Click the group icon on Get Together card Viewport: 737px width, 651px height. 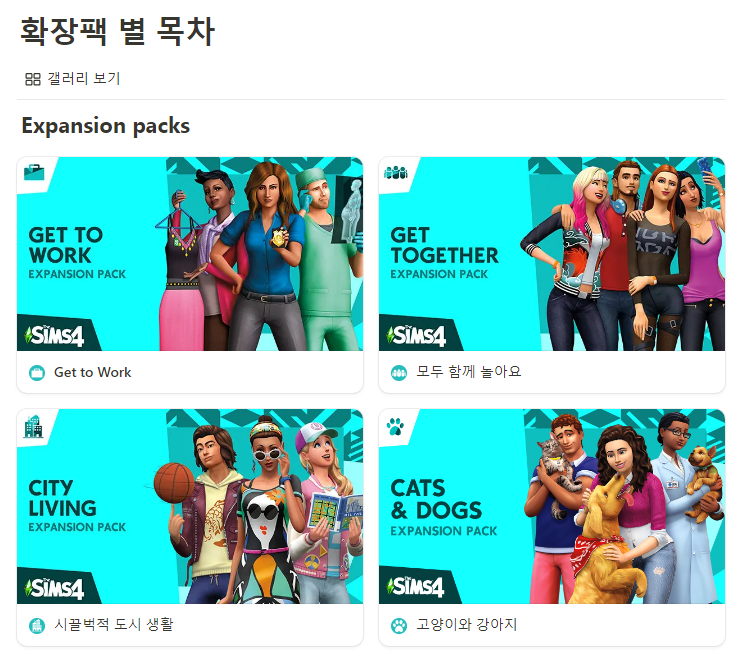(396, 173)
